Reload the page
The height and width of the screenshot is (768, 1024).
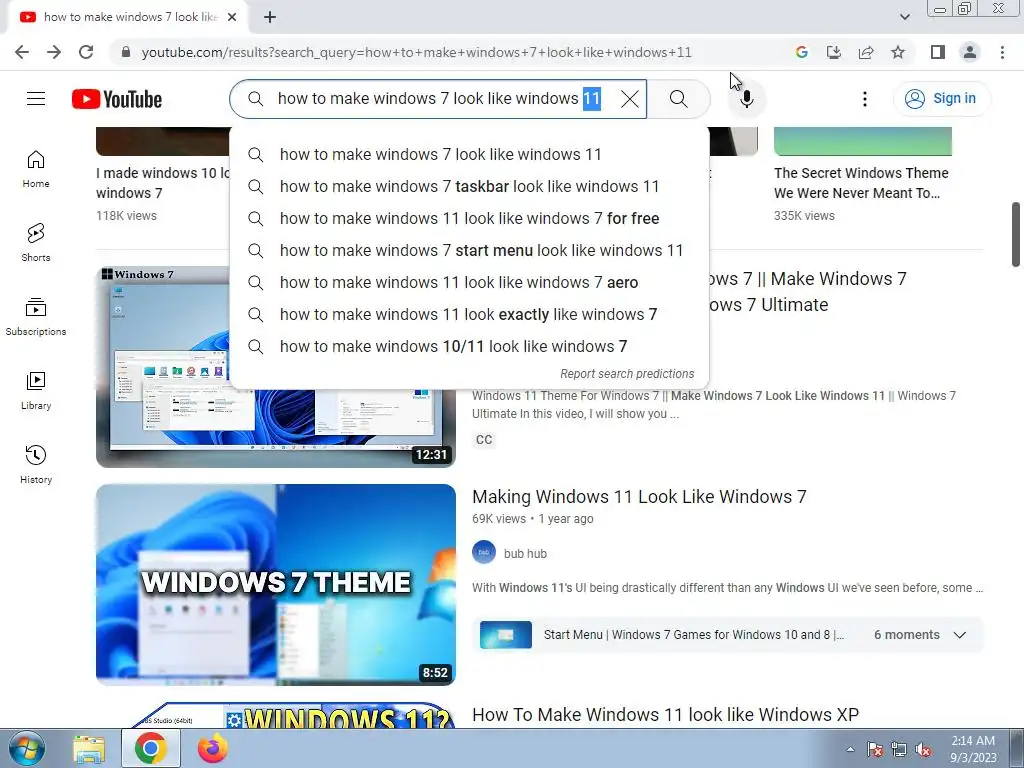[x=86, y=52]
